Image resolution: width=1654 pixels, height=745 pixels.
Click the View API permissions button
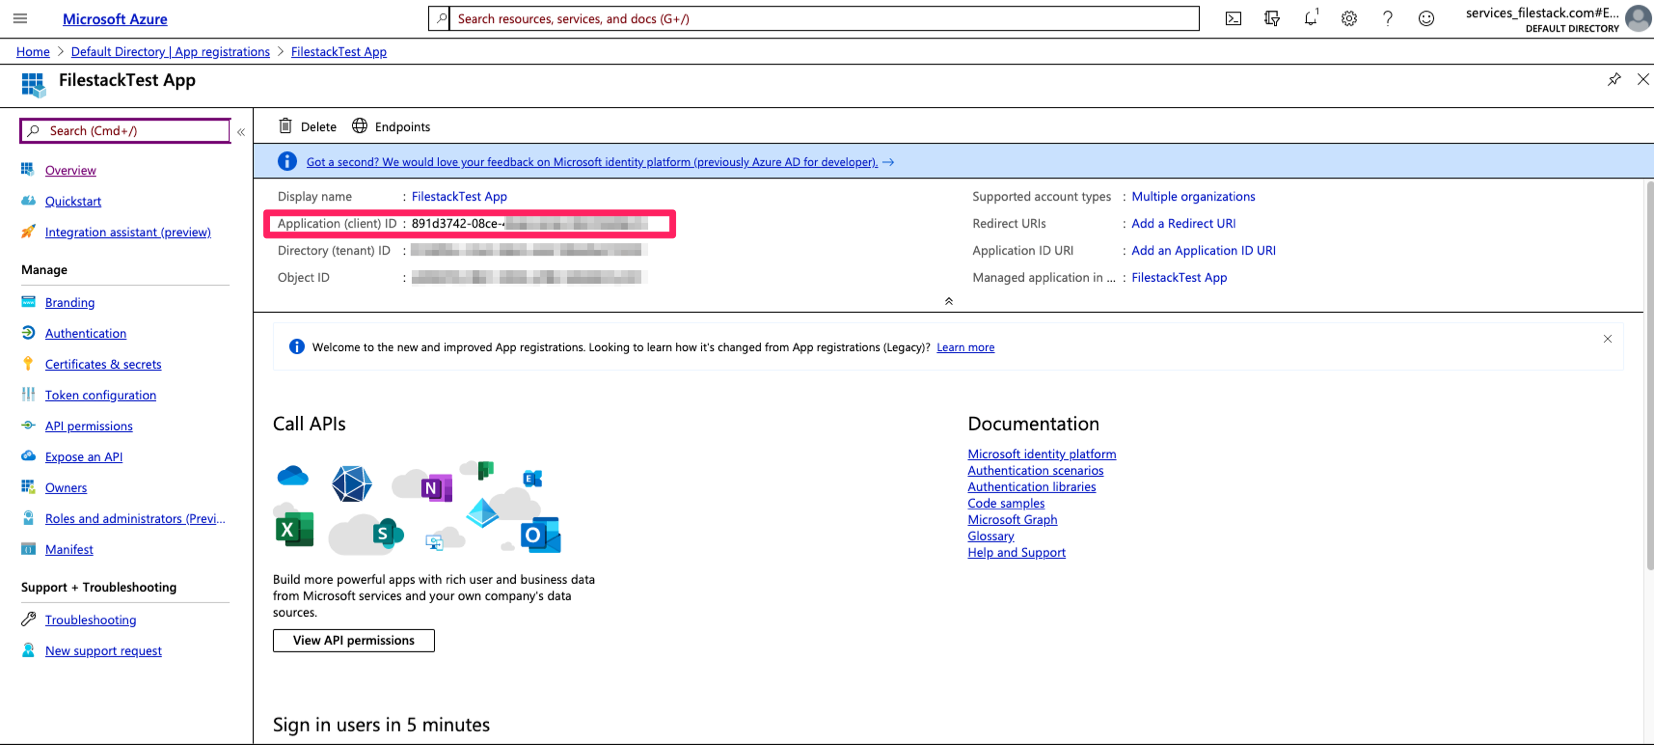click(354, 640)
